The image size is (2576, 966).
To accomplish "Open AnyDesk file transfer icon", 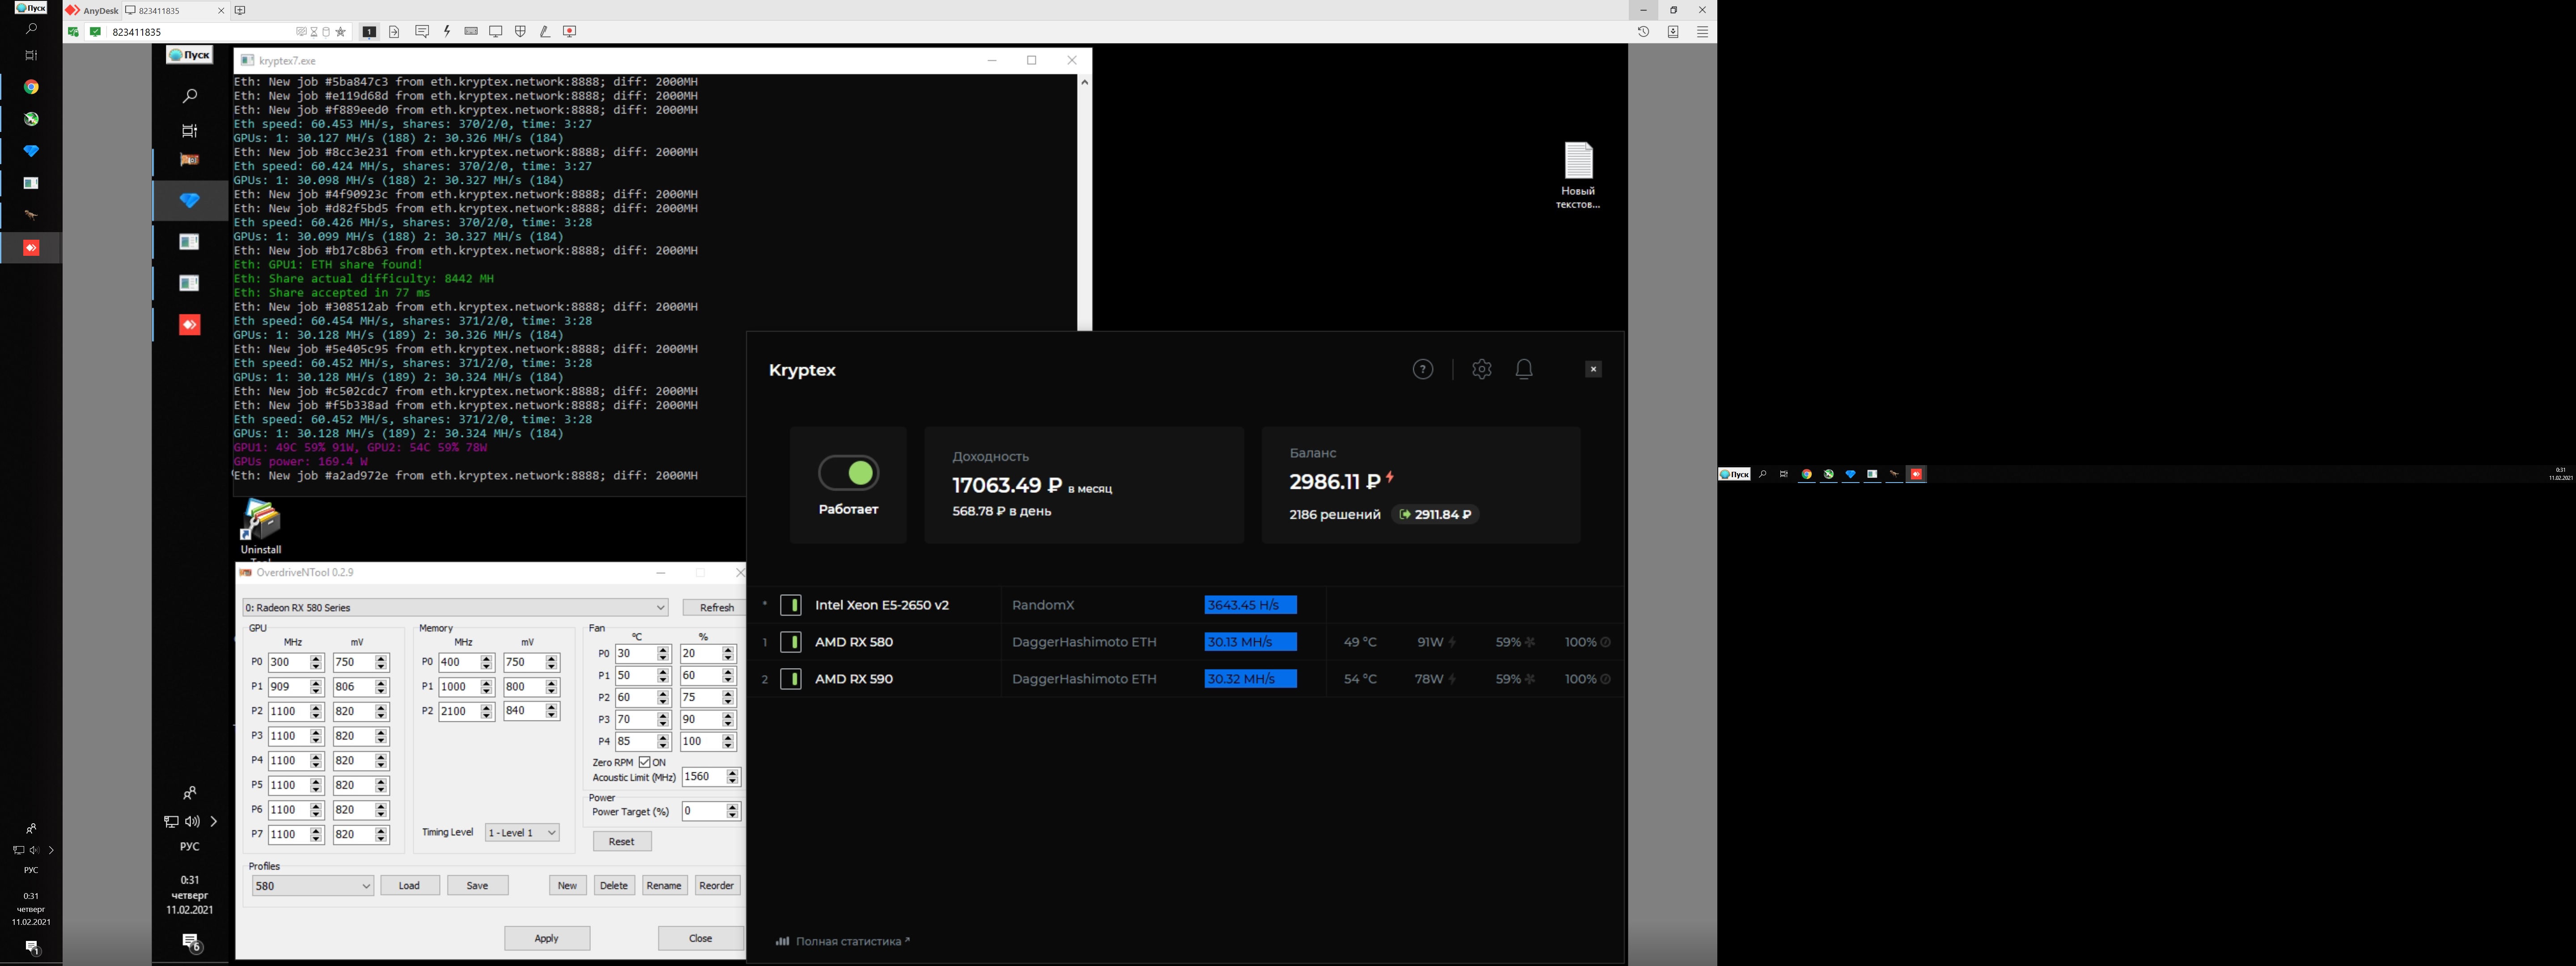I will 394,32.
